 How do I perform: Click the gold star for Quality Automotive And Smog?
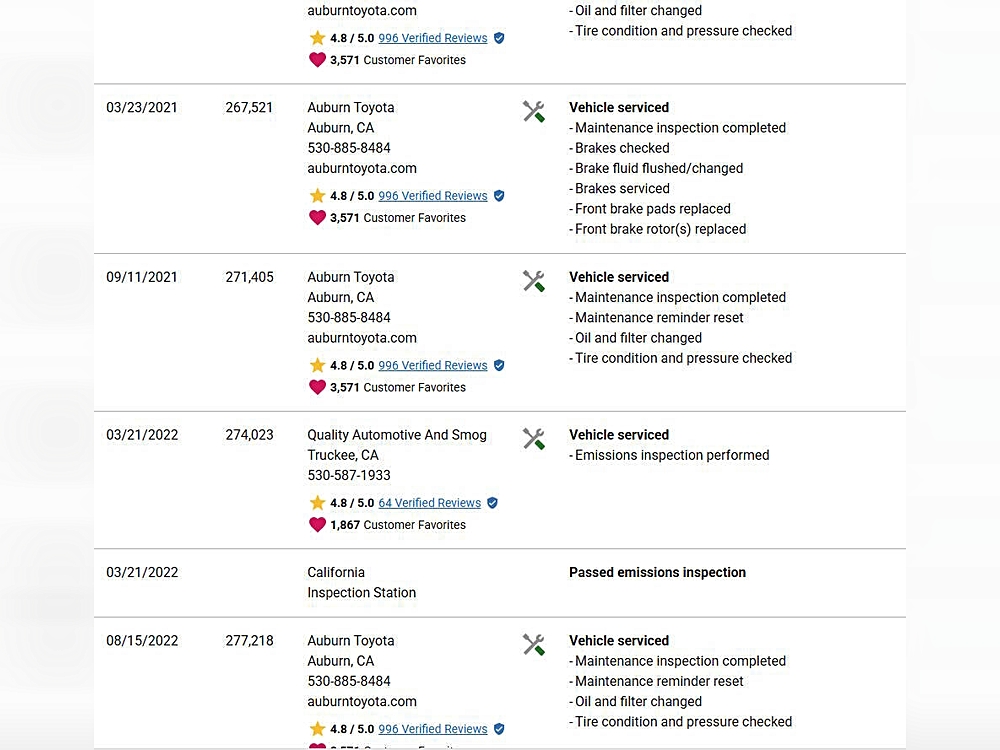tap(317, 503)
